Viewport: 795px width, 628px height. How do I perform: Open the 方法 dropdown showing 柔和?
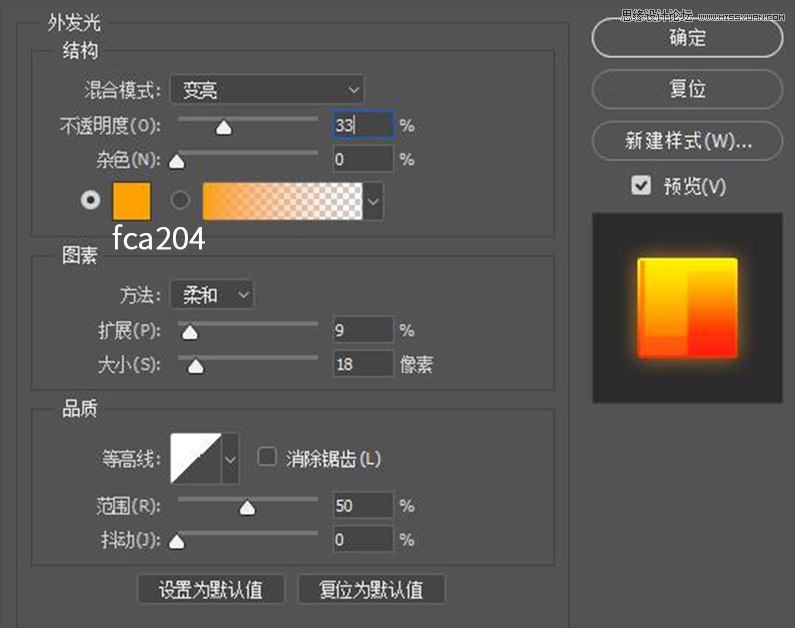tap(212, 294)
